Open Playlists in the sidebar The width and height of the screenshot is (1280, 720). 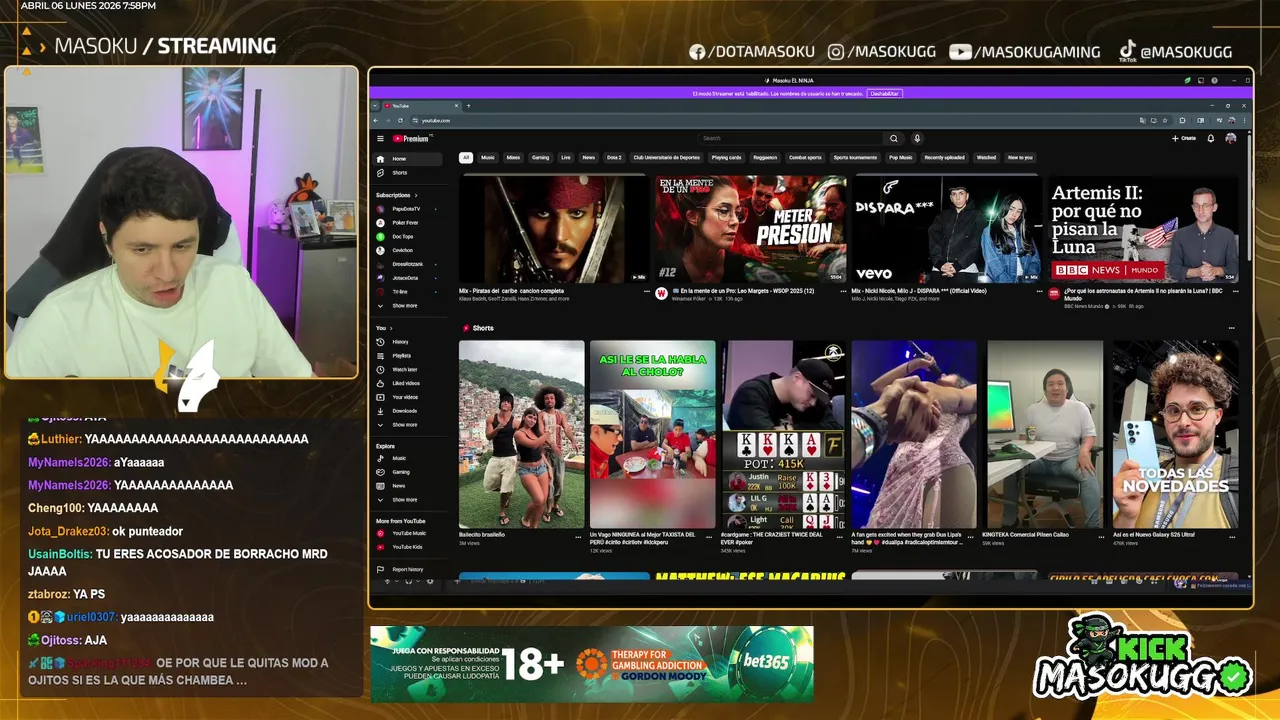click(x=408, y=356)
